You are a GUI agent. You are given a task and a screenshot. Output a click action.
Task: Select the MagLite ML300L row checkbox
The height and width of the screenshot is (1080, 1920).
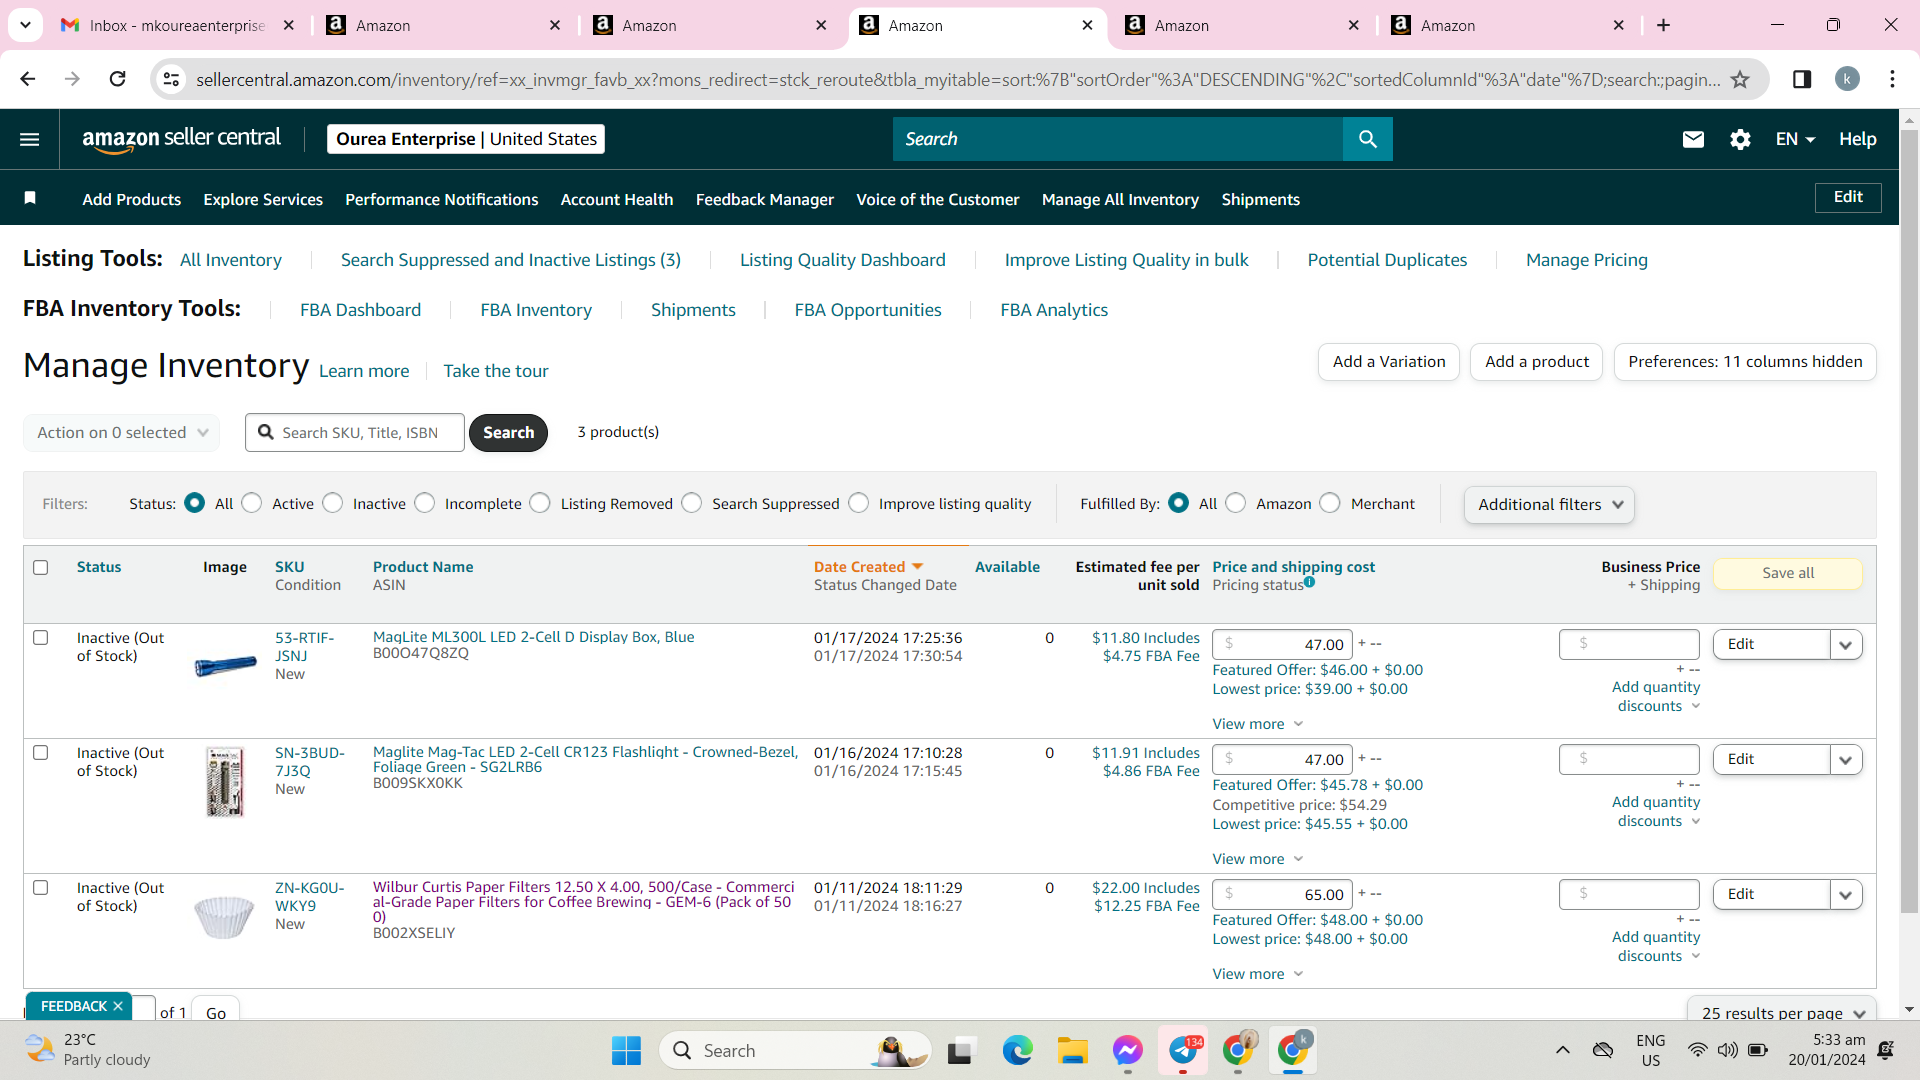tap(41, 637)
